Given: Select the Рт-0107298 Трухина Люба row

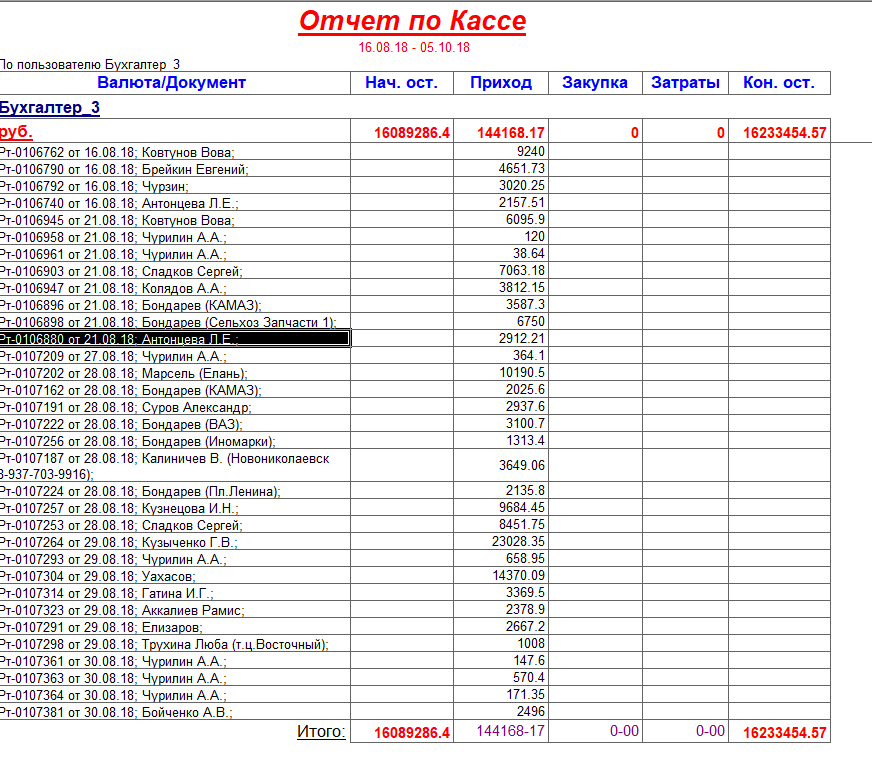Looking at the screenshot, I should [x=164, y=645].
